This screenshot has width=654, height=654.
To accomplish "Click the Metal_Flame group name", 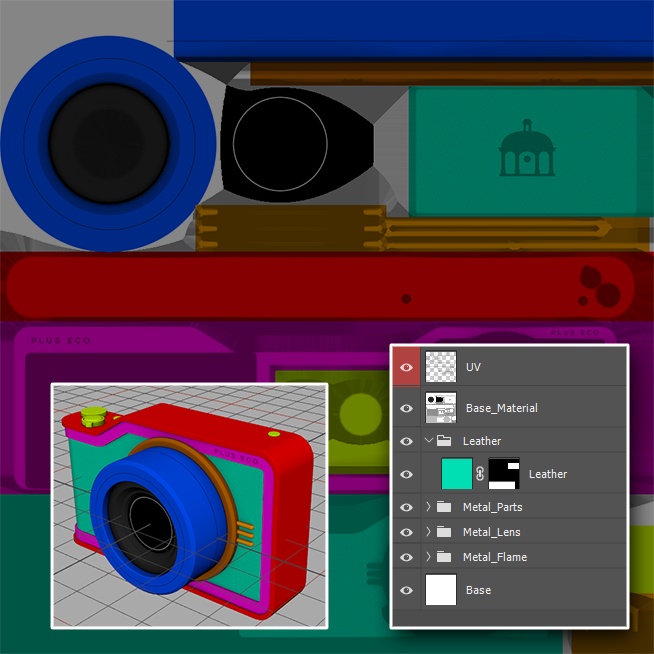I will pyautogui.click(x=495, y=557).
